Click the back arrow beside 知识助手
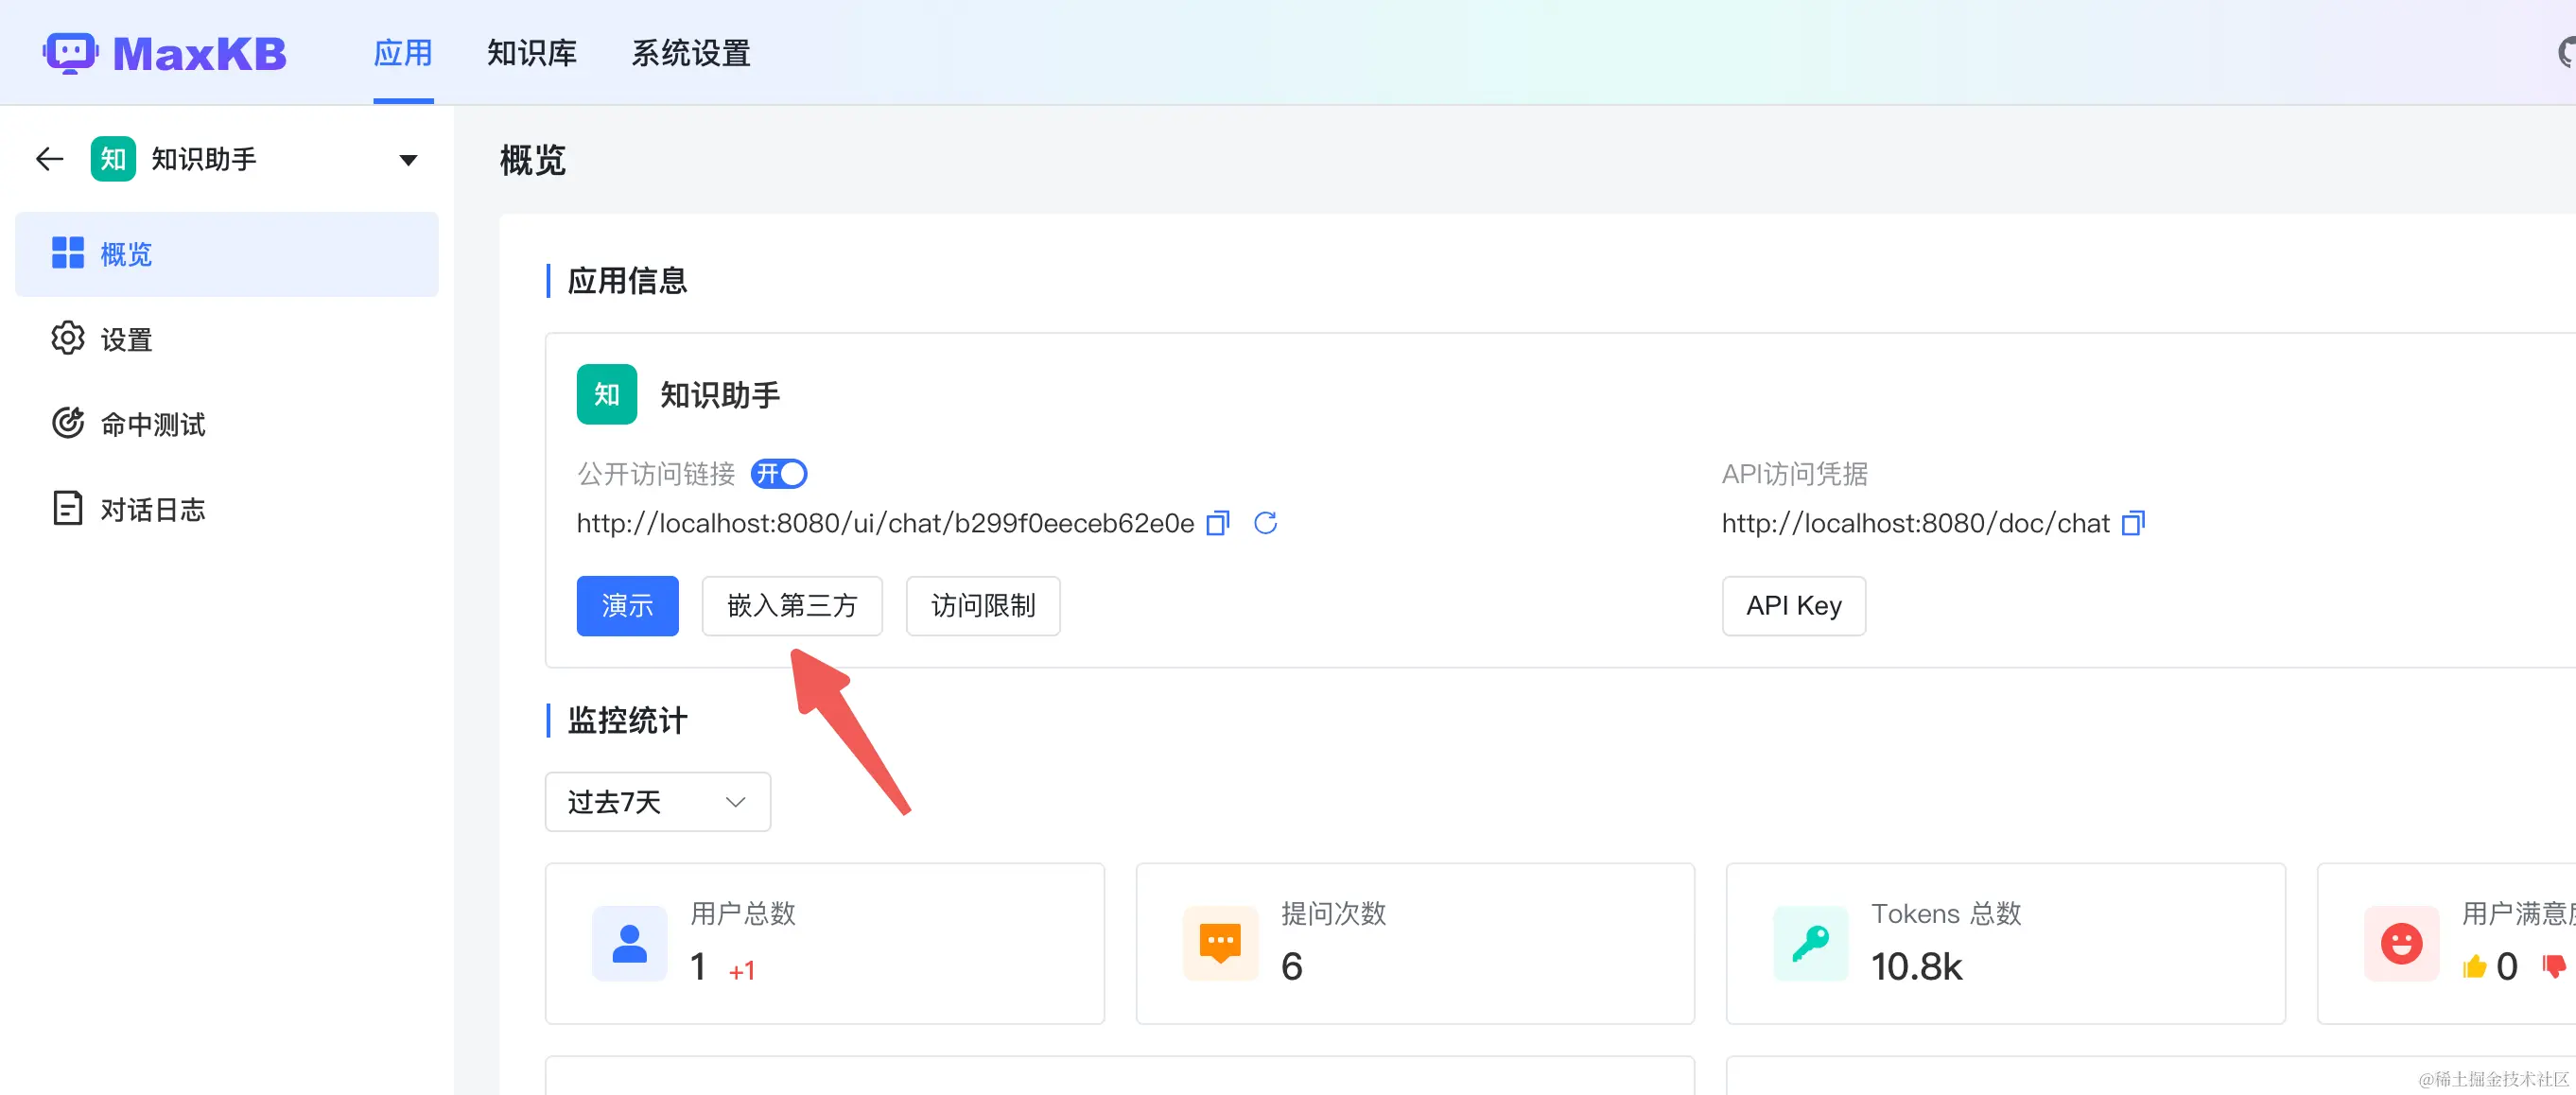The image size is (2576, 1095). click(48, 158)
